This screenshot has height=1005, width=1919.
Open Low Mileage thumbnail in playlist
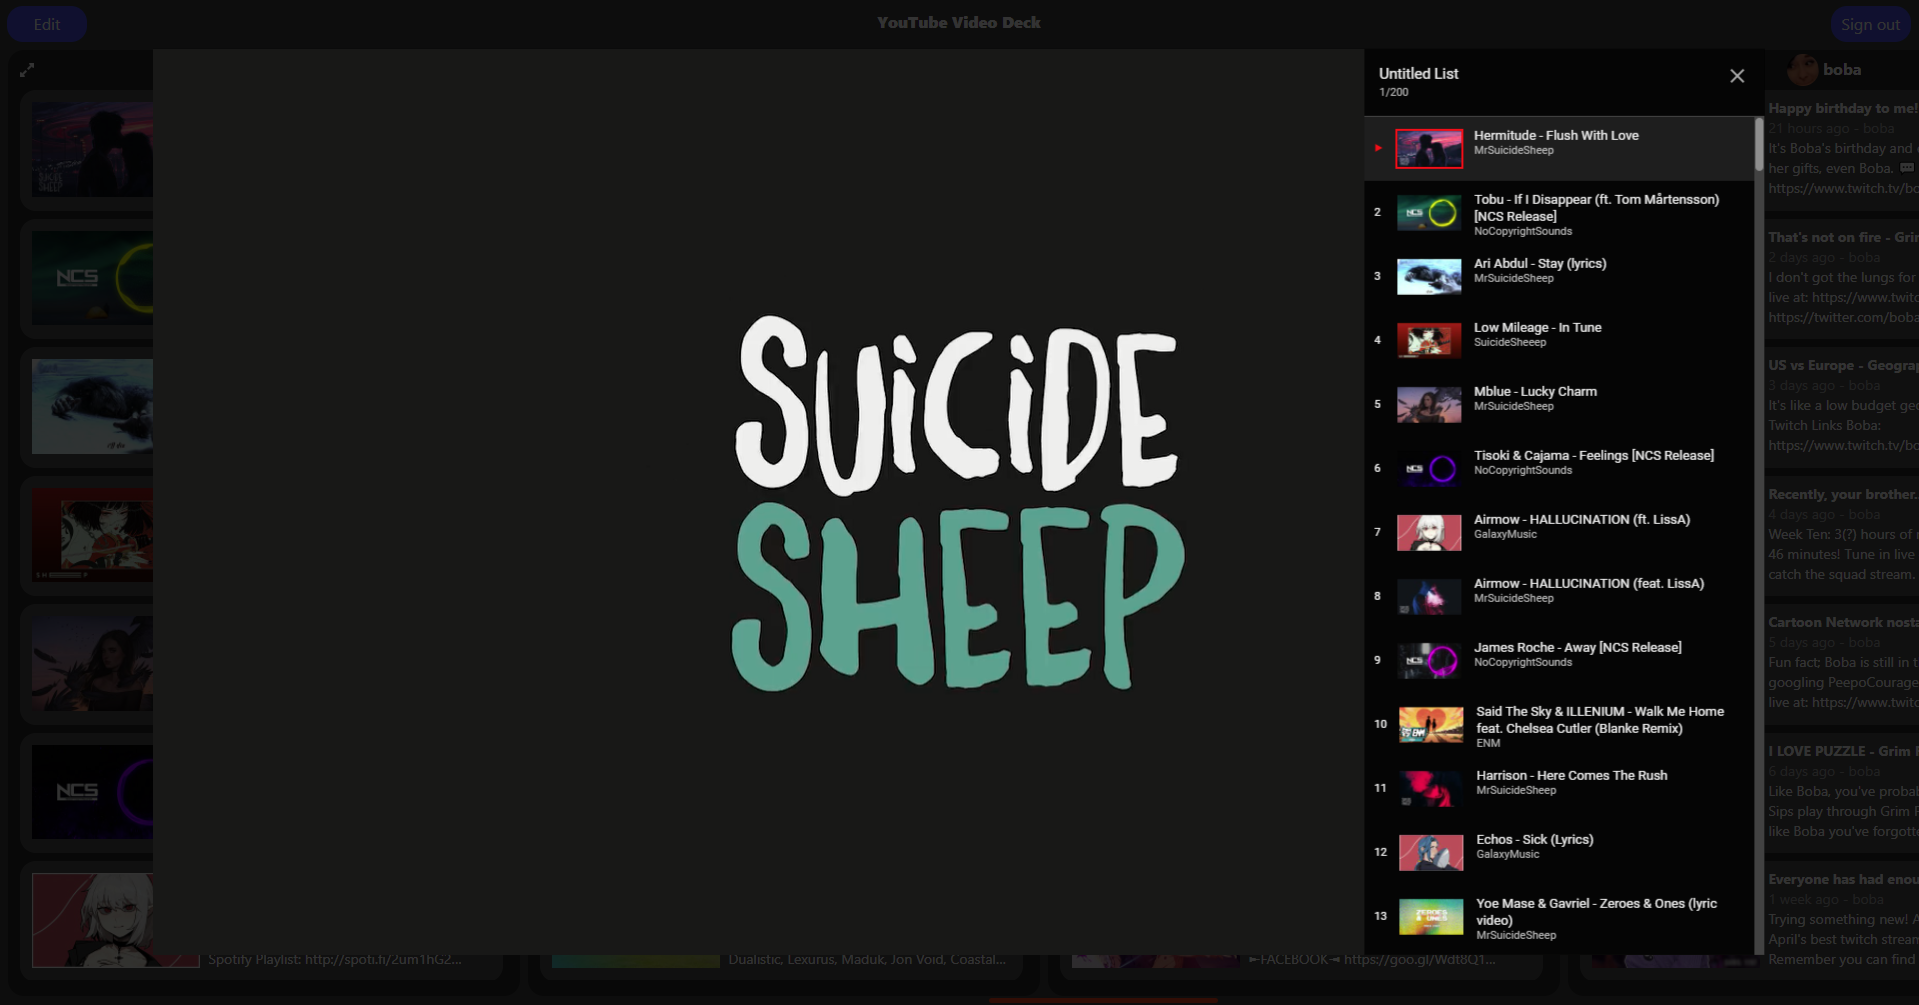tap(1428, 341)
